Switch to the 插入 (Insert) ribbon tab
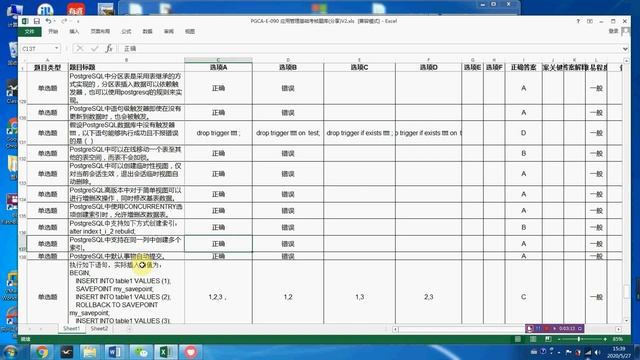Screen dimensions: 640x360 pyautogui.click(x=74, y=31)
